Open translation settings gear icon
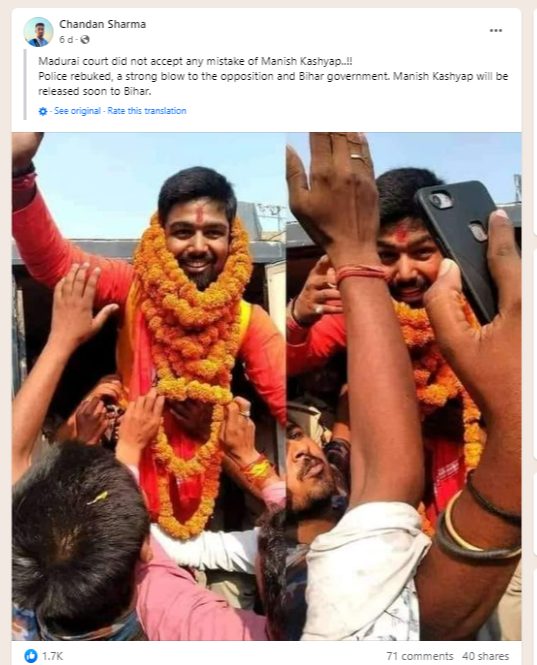 tap(43, 111)
